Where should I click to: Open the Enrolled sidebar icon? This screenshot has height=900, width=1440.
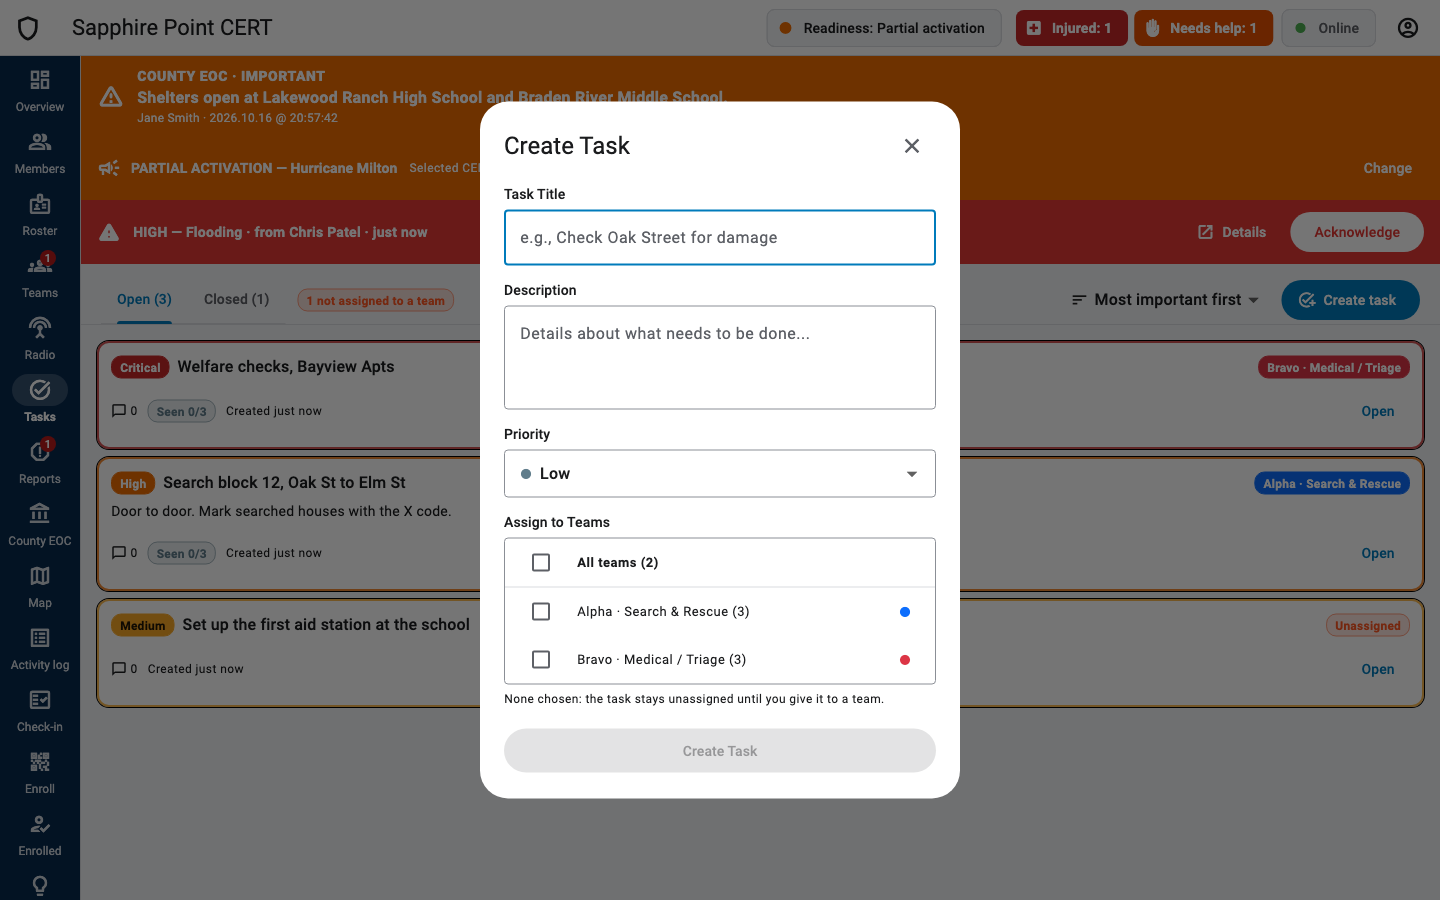coord(40,824)
